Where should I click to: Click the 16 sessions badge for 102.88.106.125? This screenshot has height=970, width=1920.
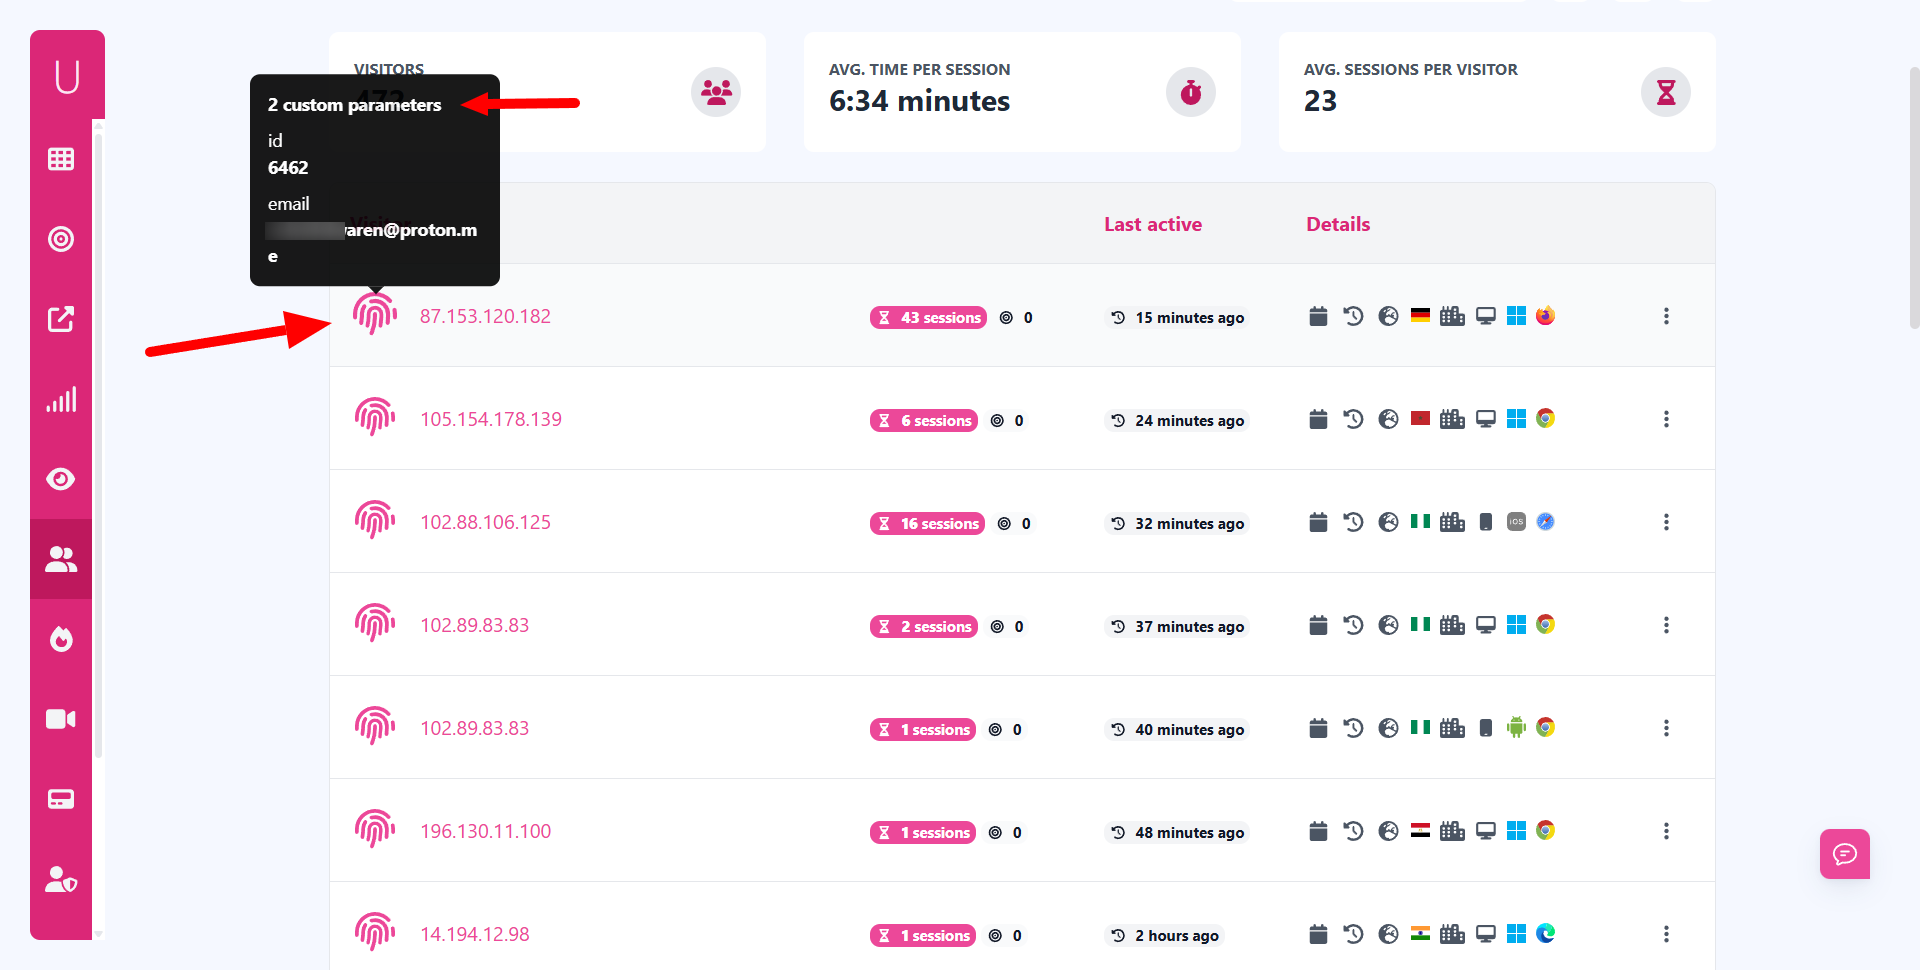[x=927, y=523]
